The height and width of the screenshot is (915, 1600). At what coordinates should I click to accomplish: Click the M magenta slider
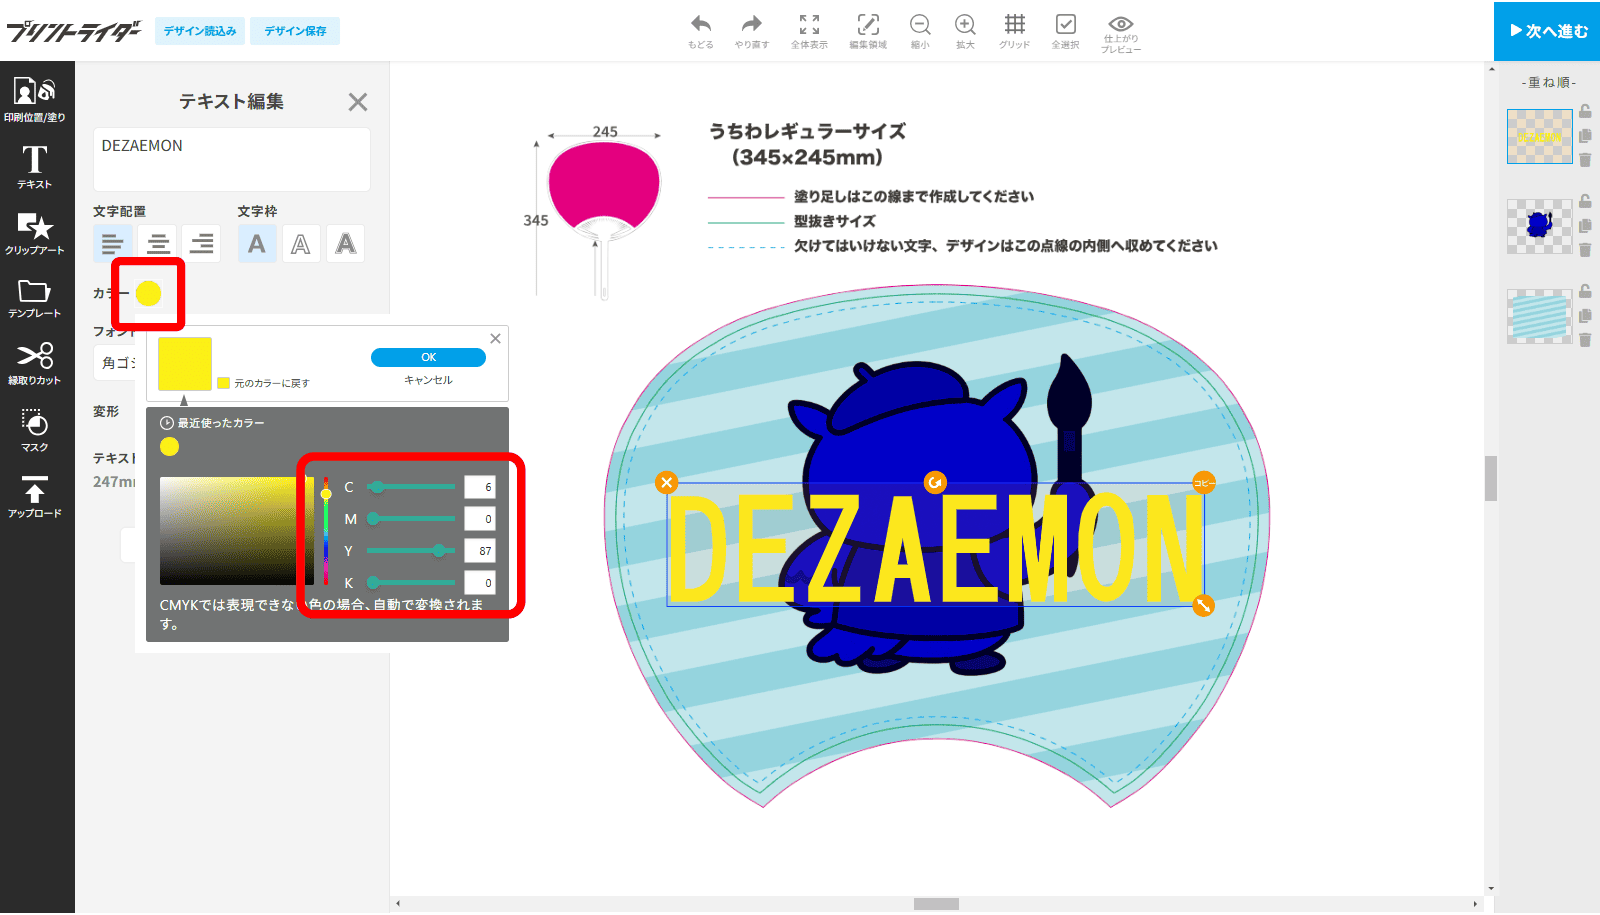(411, 519)
